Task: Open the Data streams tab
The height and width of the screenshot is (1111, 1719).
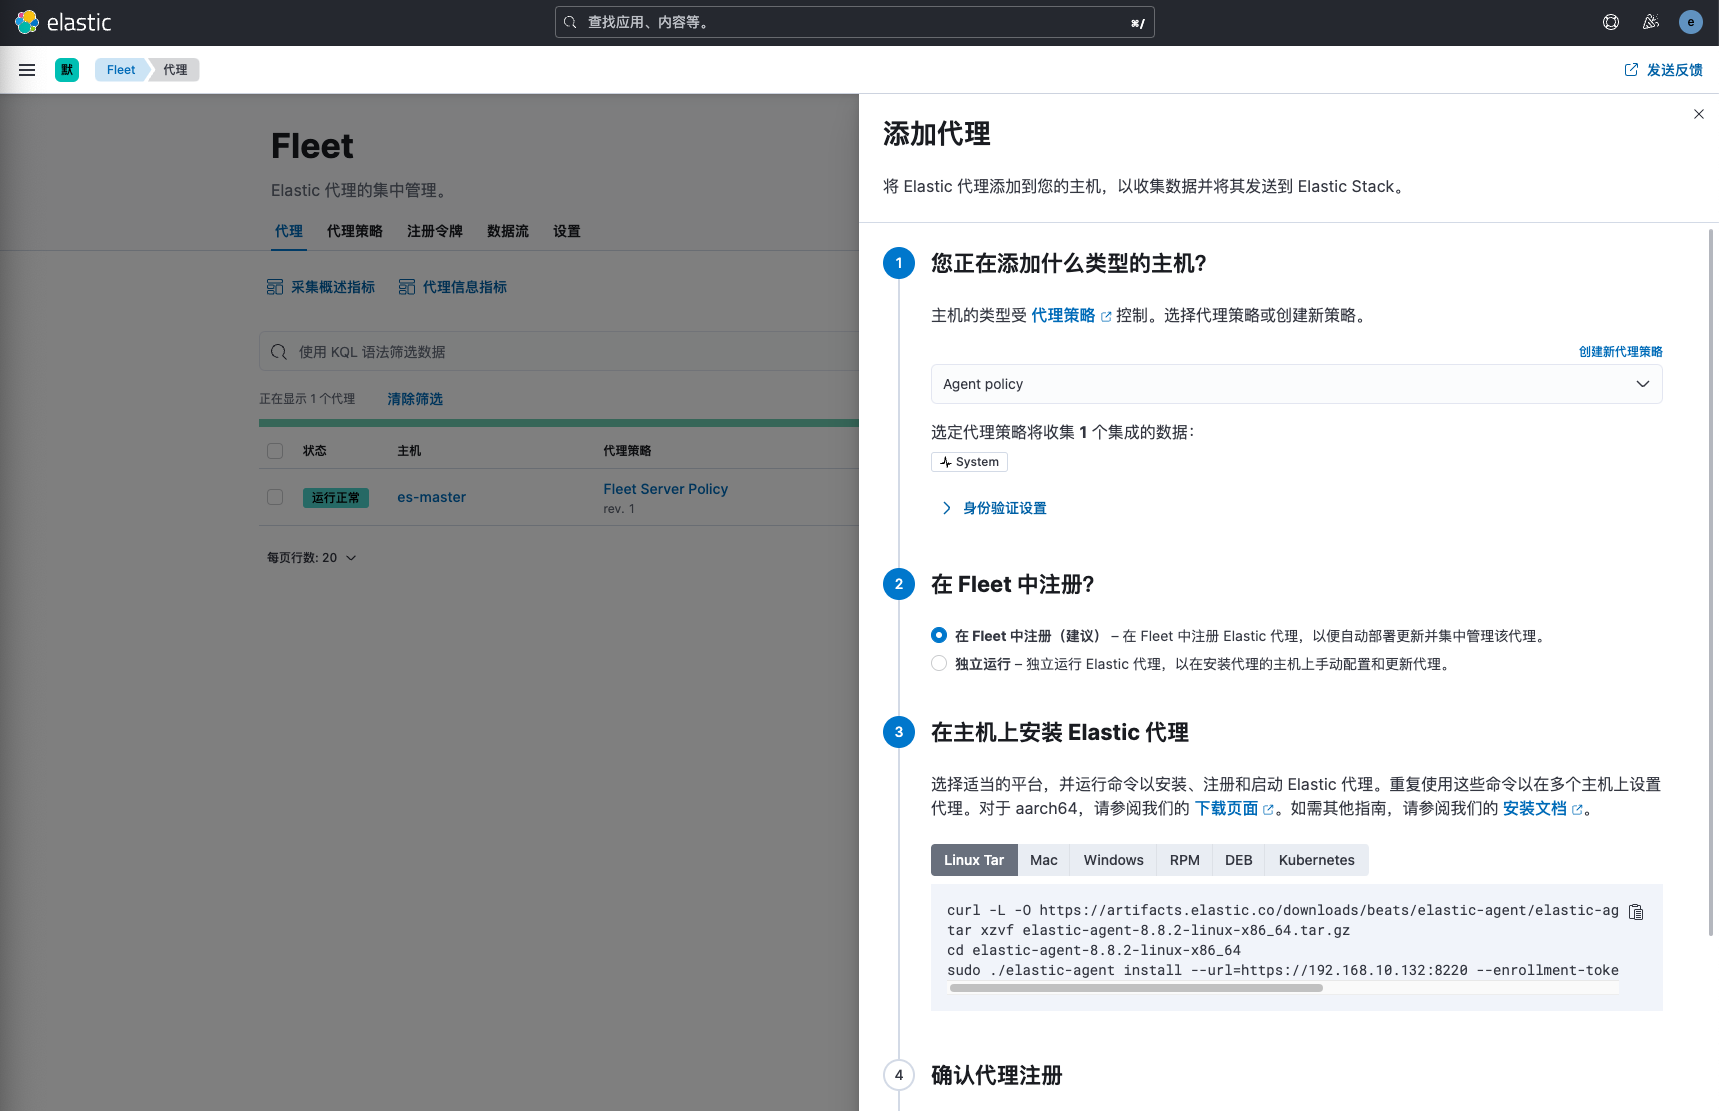Action: tap(508, 231)
